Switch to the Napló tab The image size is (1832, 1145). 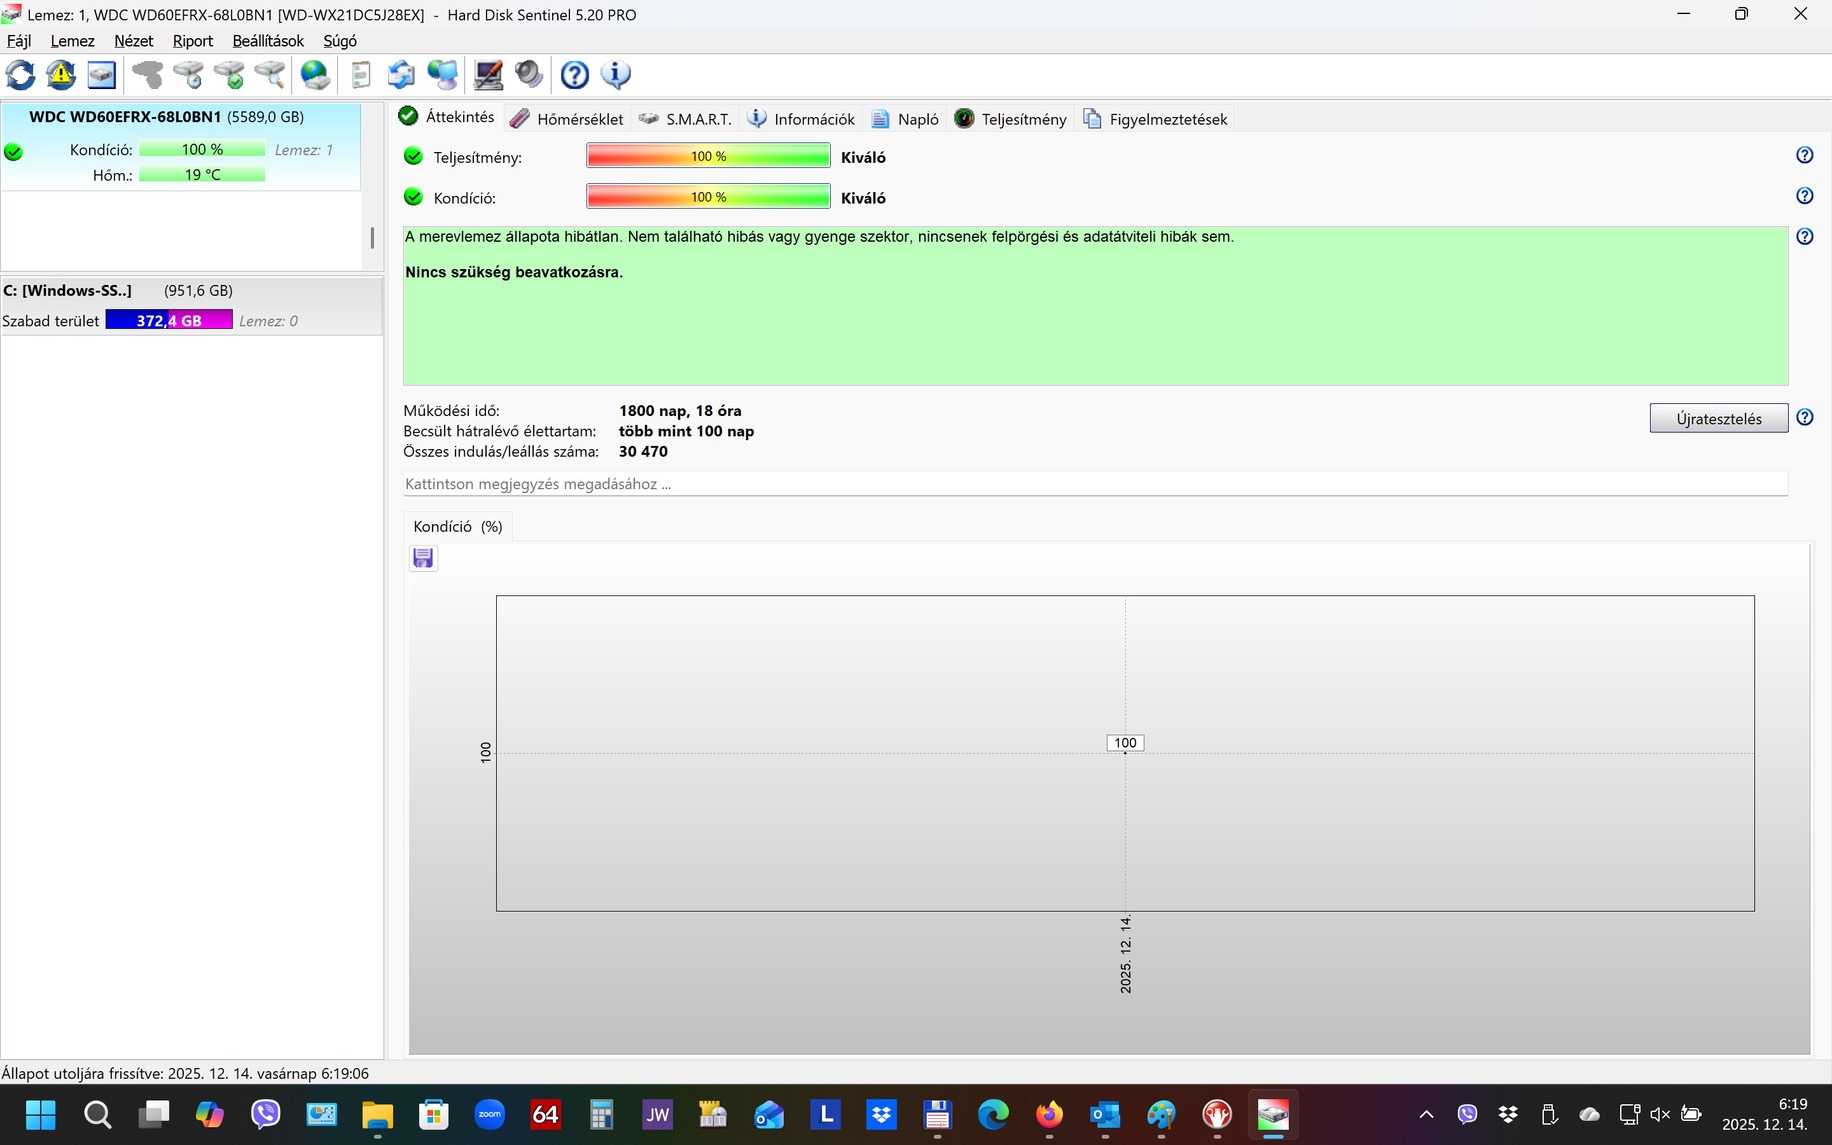pyautogui.click(x=905, y=119)
